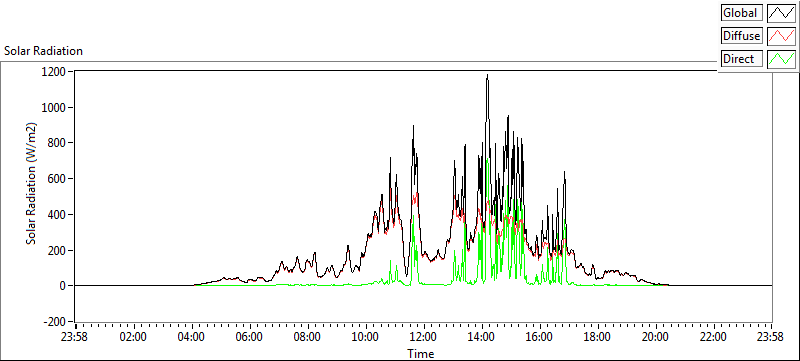Click the 600 y-axis value
This screenshot has height=361, width=800.
tap(58, 178)
